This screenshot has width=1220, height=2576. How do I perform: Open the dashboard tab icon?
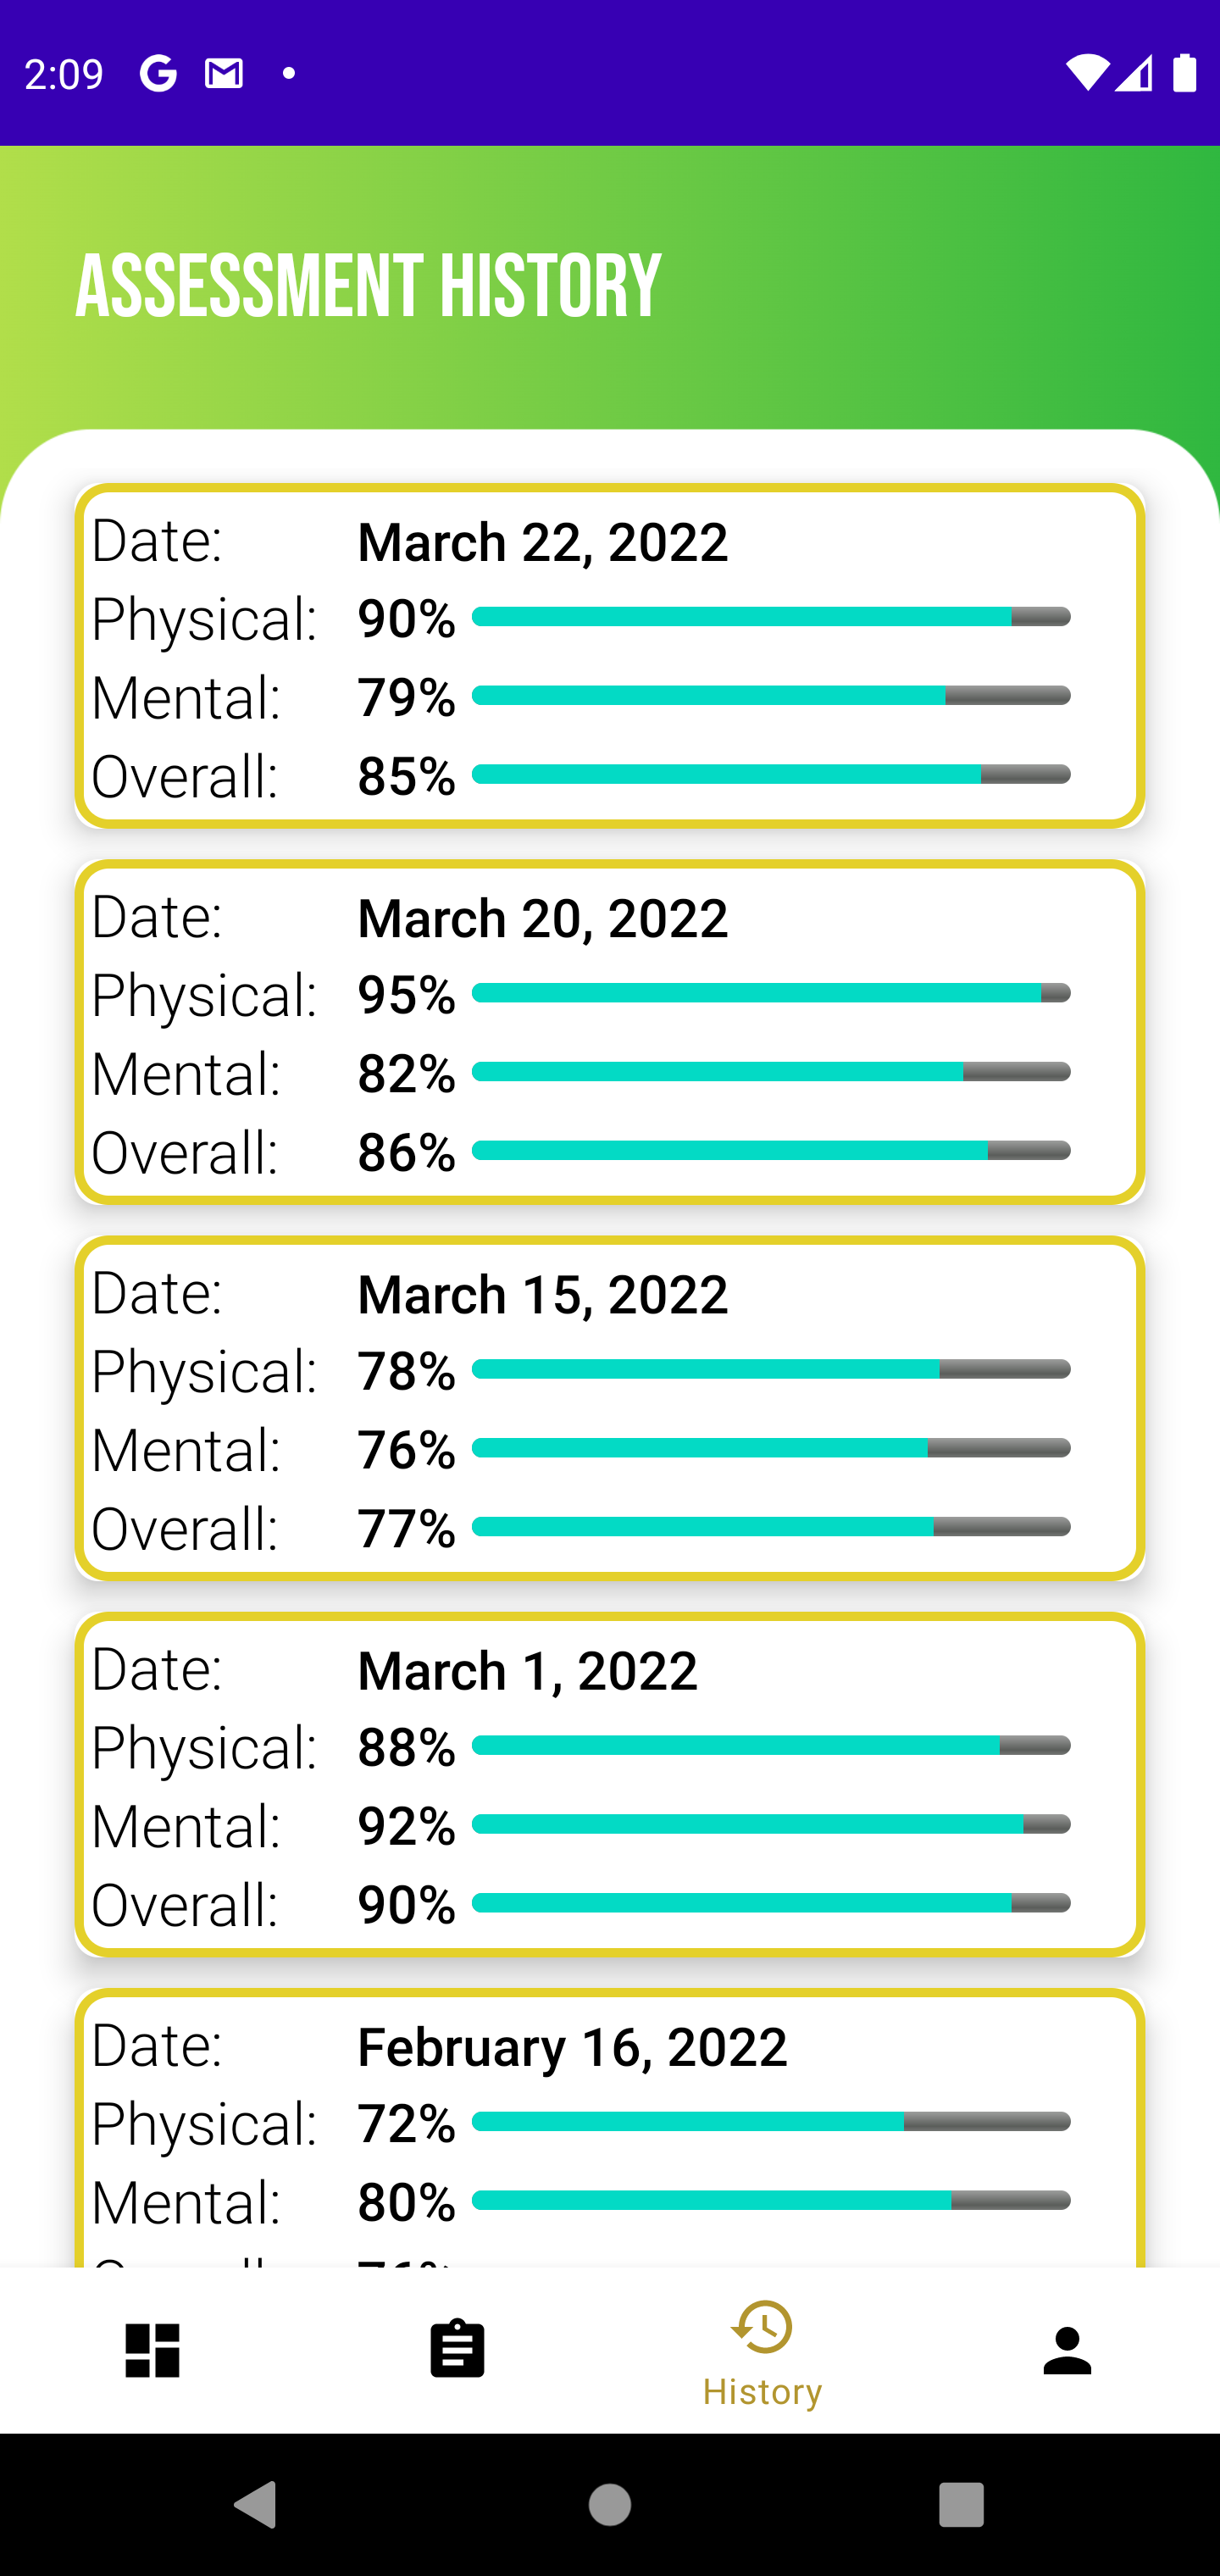[x=152, y=2349]
